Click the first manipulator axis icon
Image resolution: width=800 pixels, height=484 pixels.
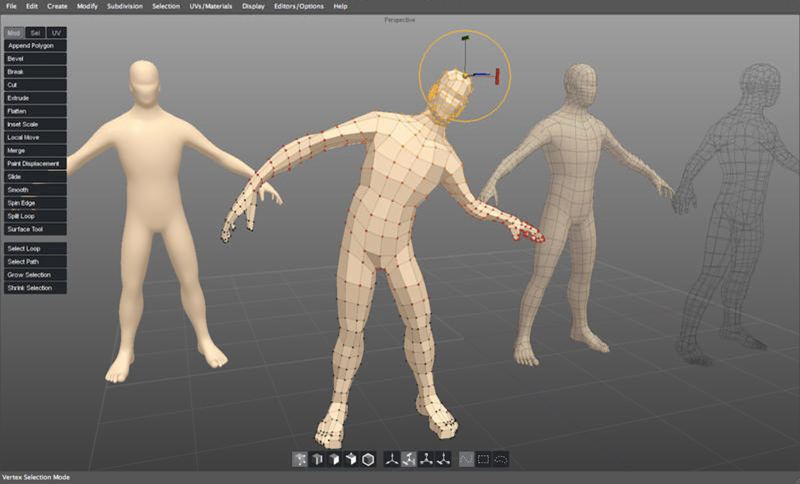coord(392,459)
